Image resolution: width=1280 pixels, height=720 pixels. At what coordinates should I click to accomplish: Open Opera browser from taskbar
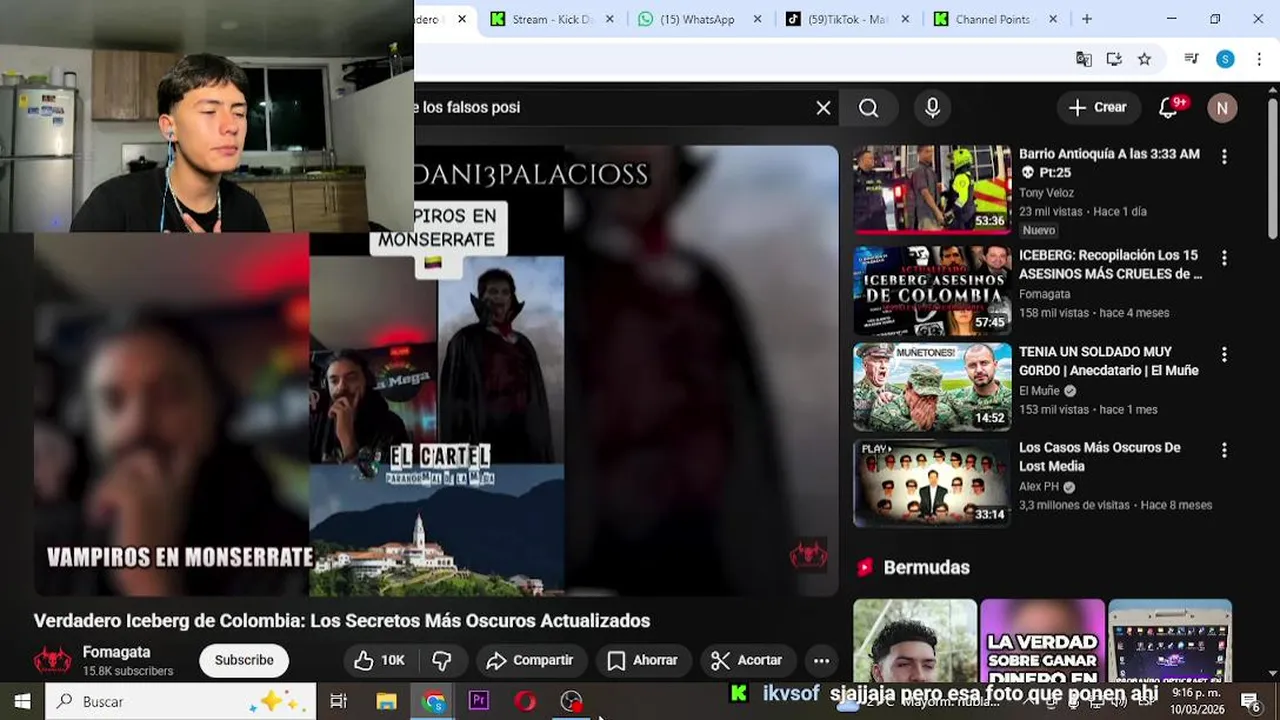coord(525,701)
